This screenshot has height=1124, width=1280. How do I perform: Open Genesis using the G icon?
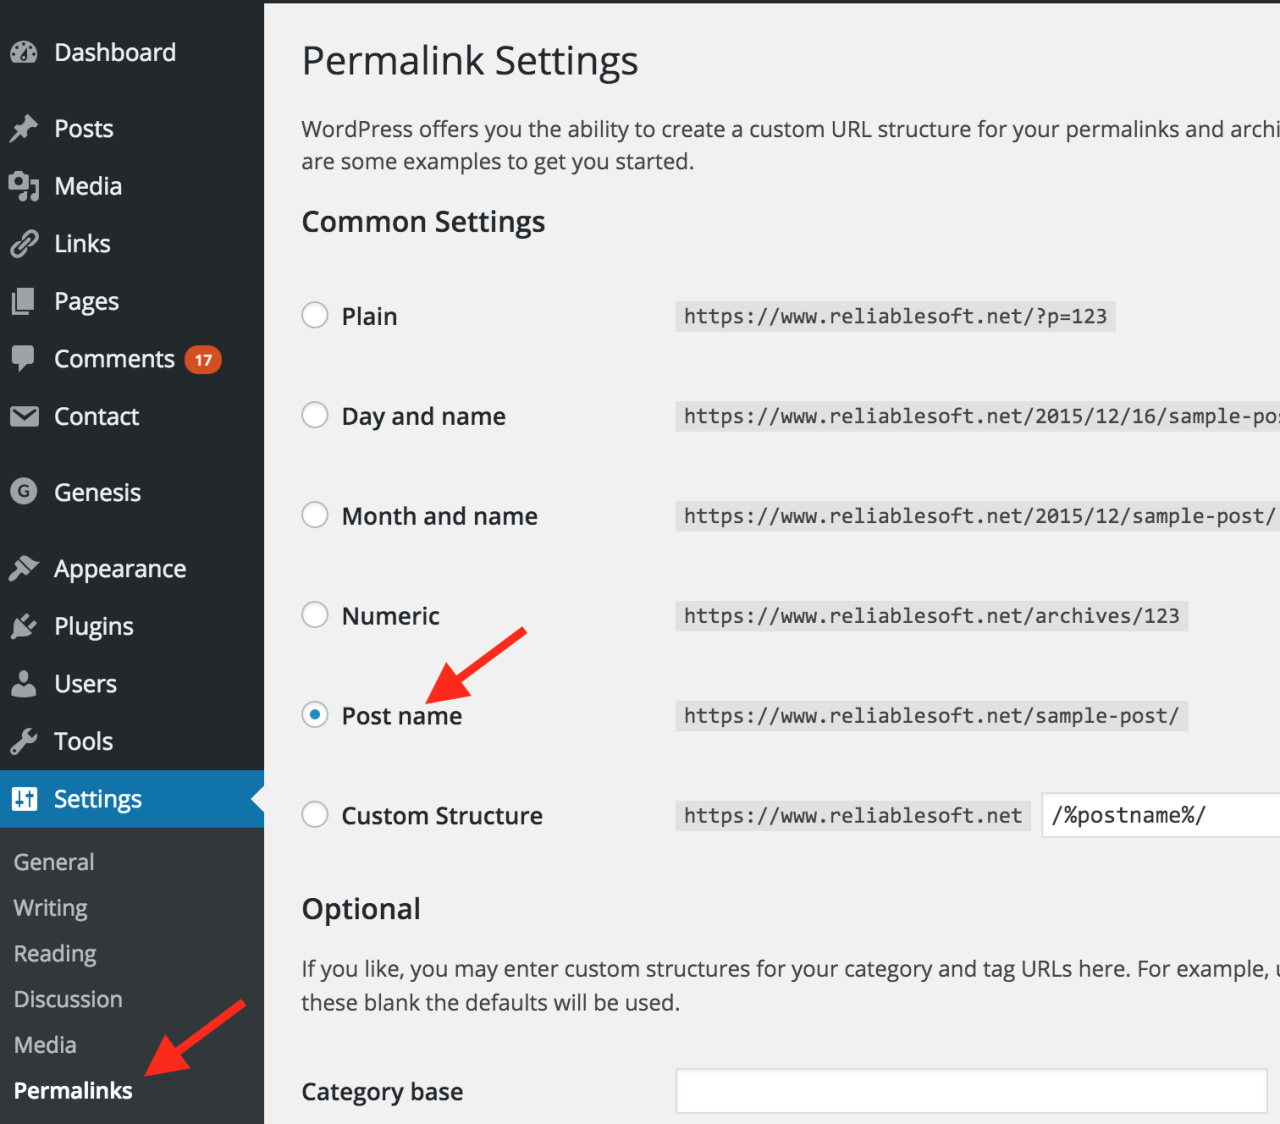[23, 491]
